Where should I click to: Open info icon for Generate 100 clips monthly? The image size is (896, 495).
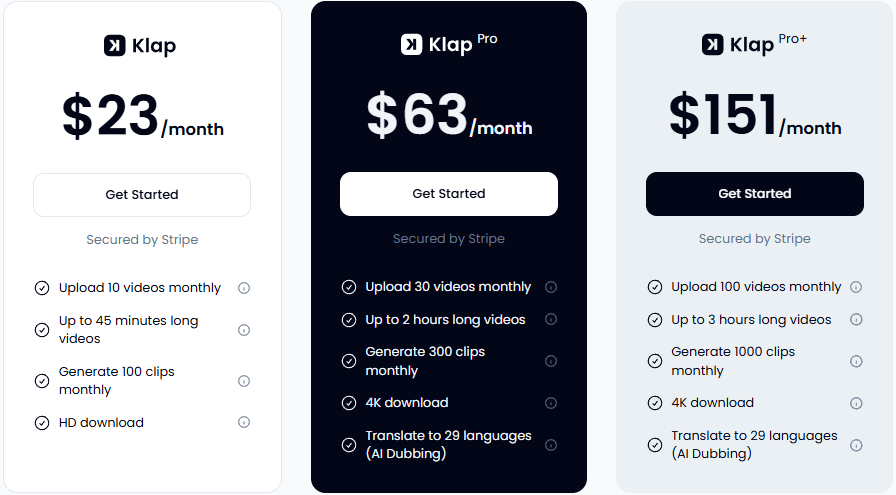tap(244, 381)
